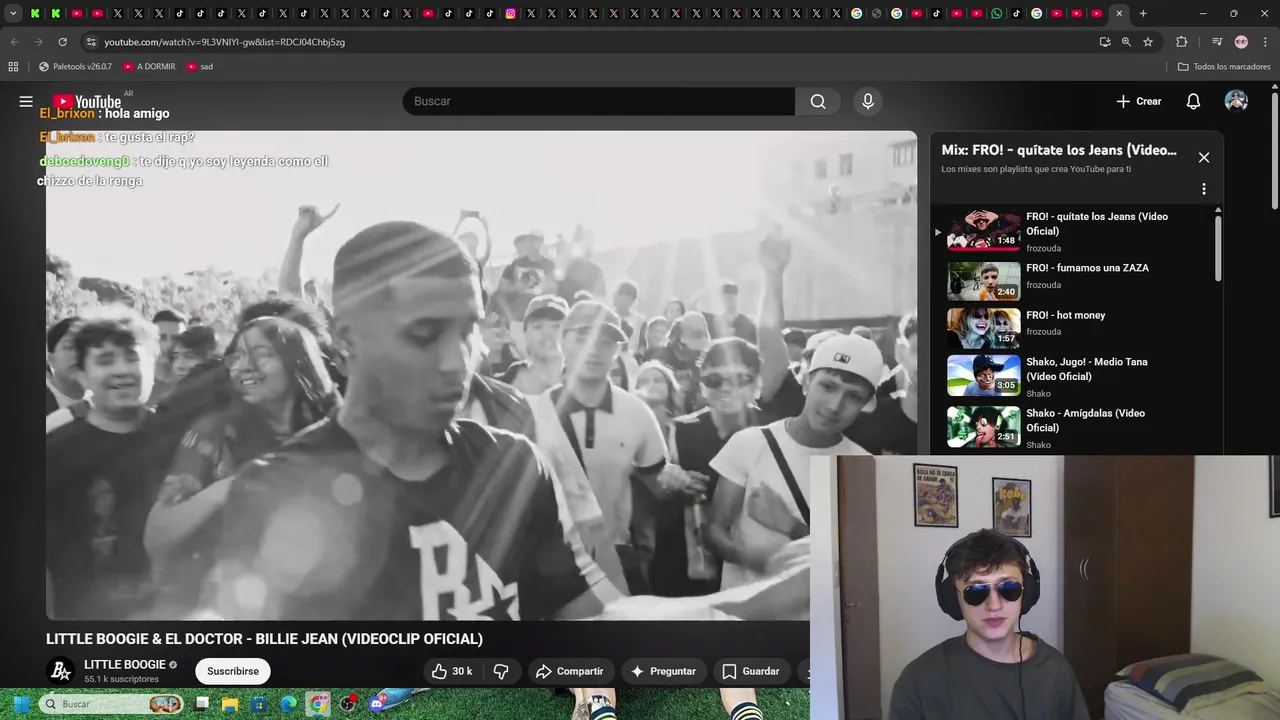Open the A DORMIR bookmark
The width and height of the screenshot is (1280, 720).
pos(149,67)
